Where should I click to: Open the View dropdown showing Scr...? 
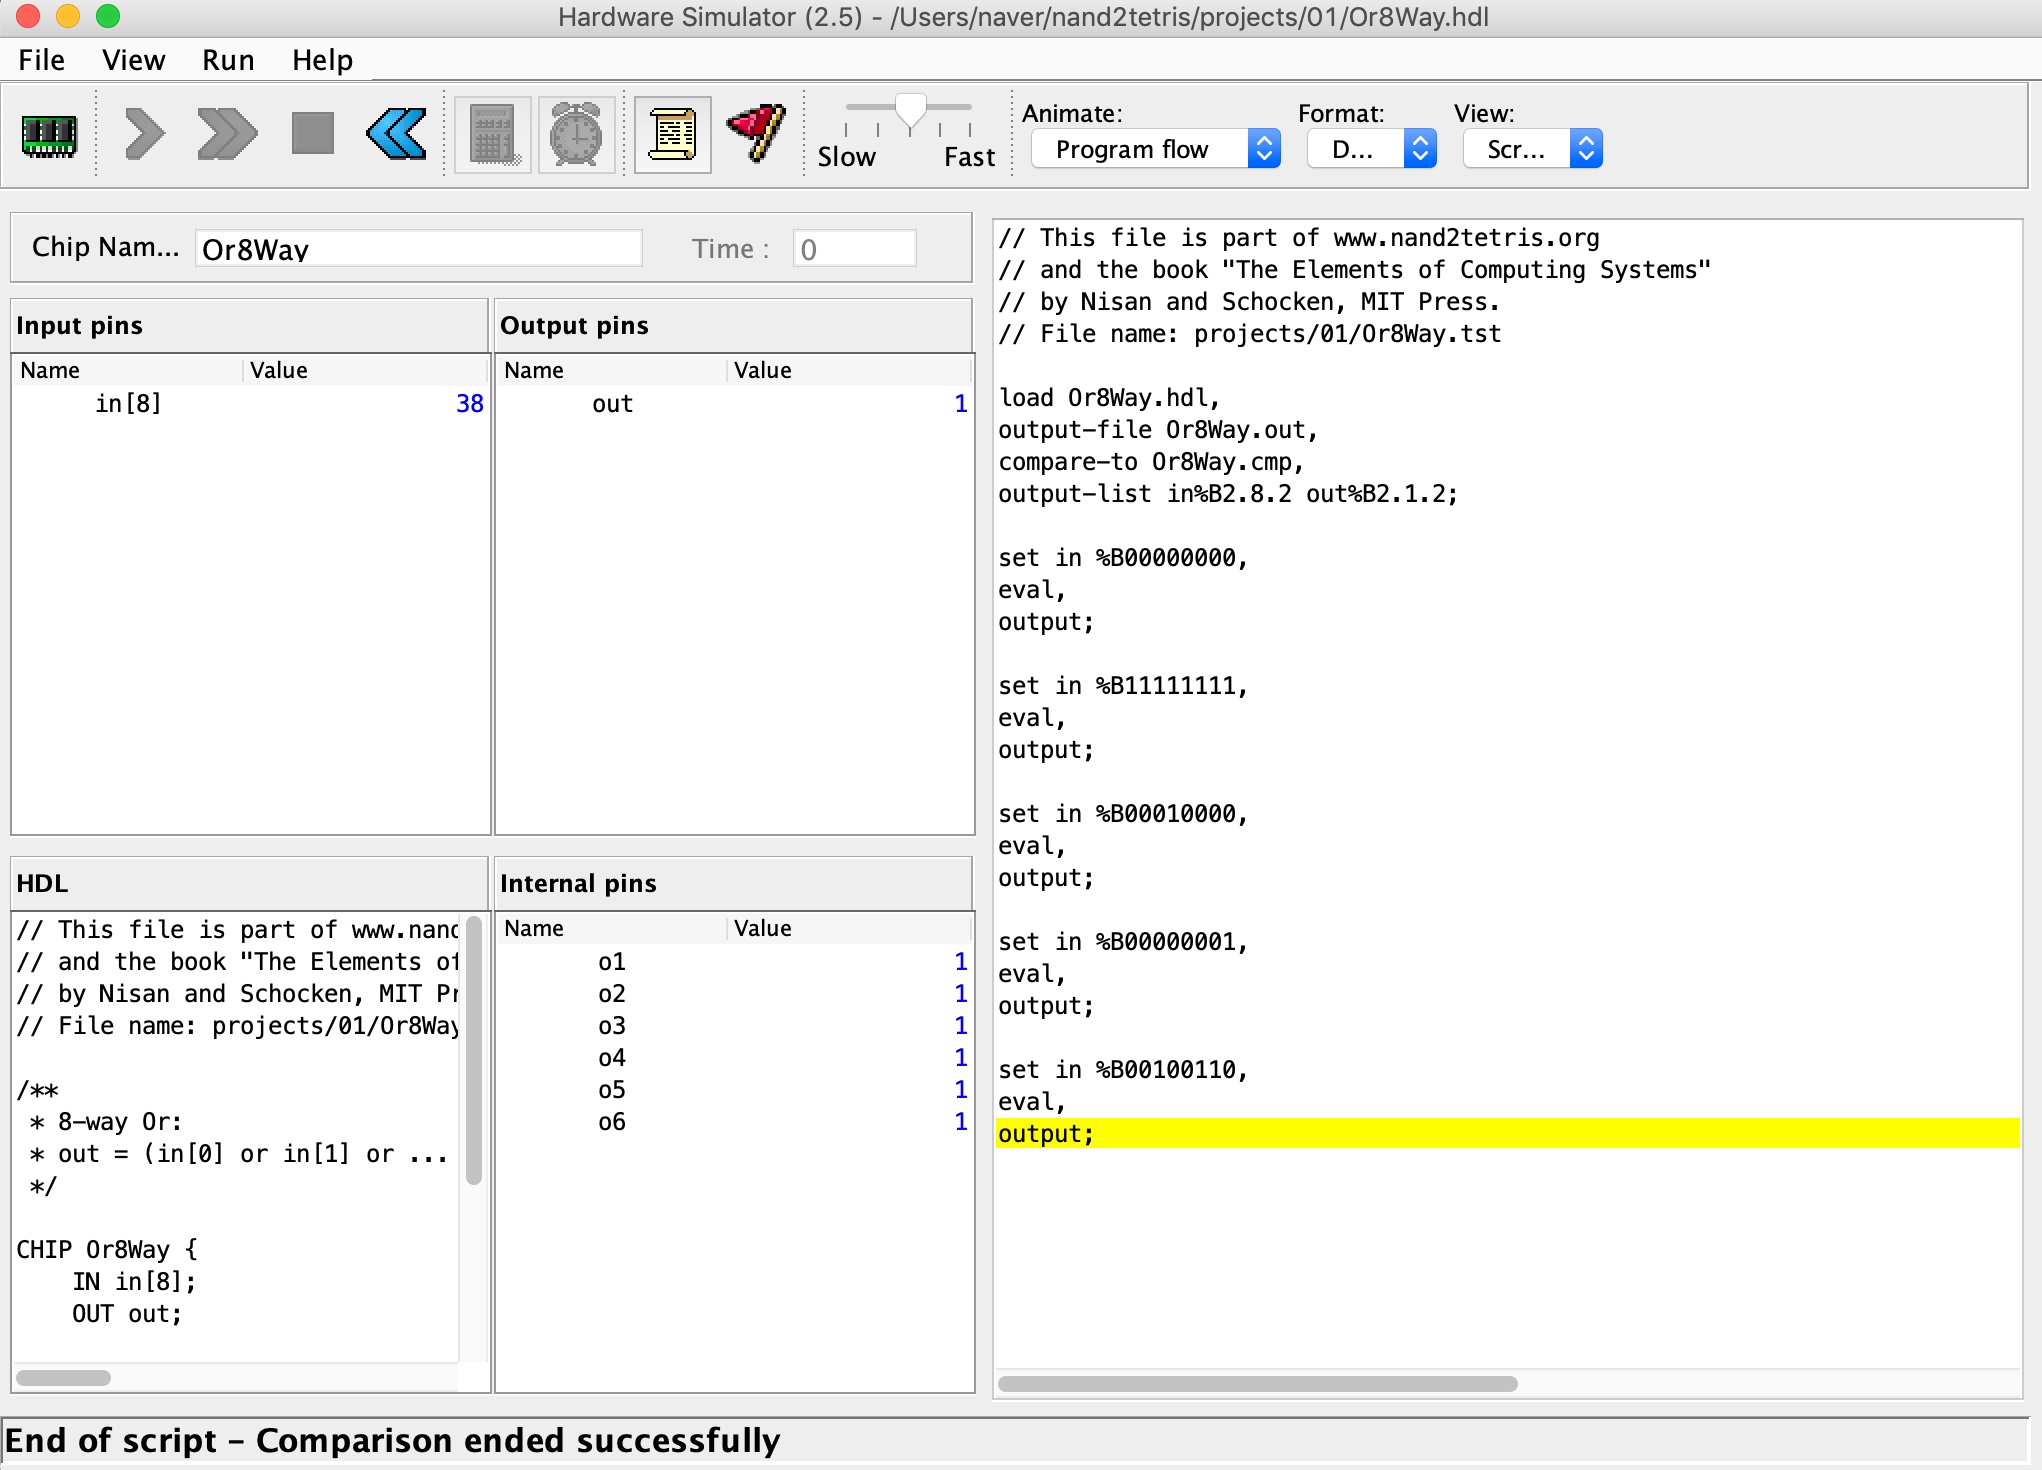click(1533, 149)
